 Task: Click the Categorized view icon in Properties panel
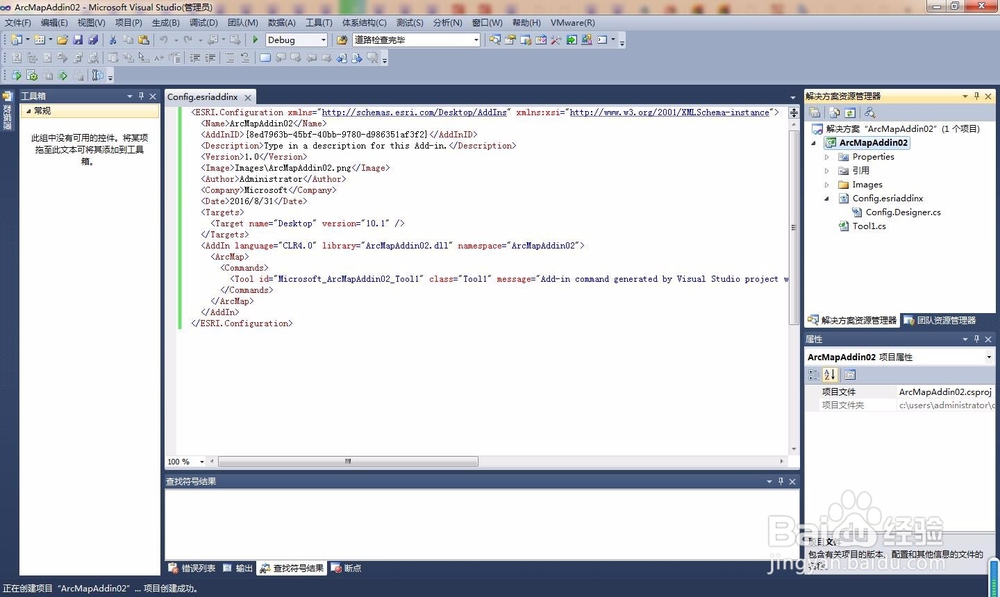[x=814, y=375]
